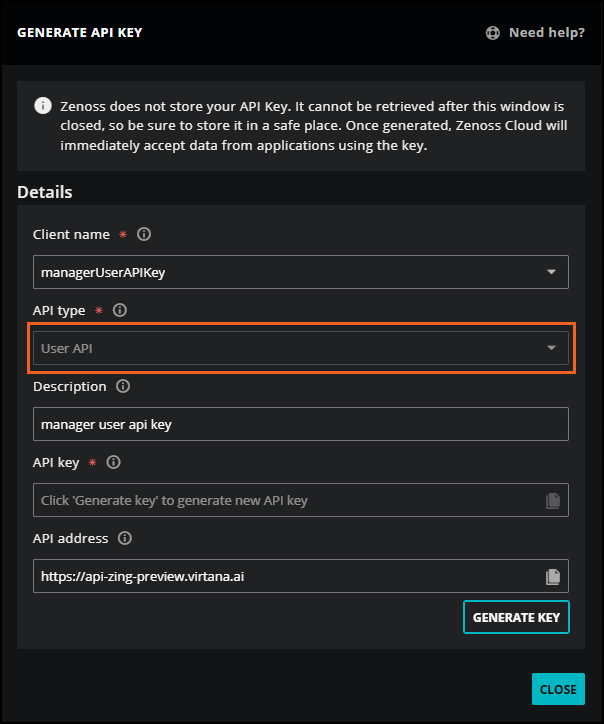Click the info icon beside API type
Screen dimensions: 604x724
pos(120,311)
